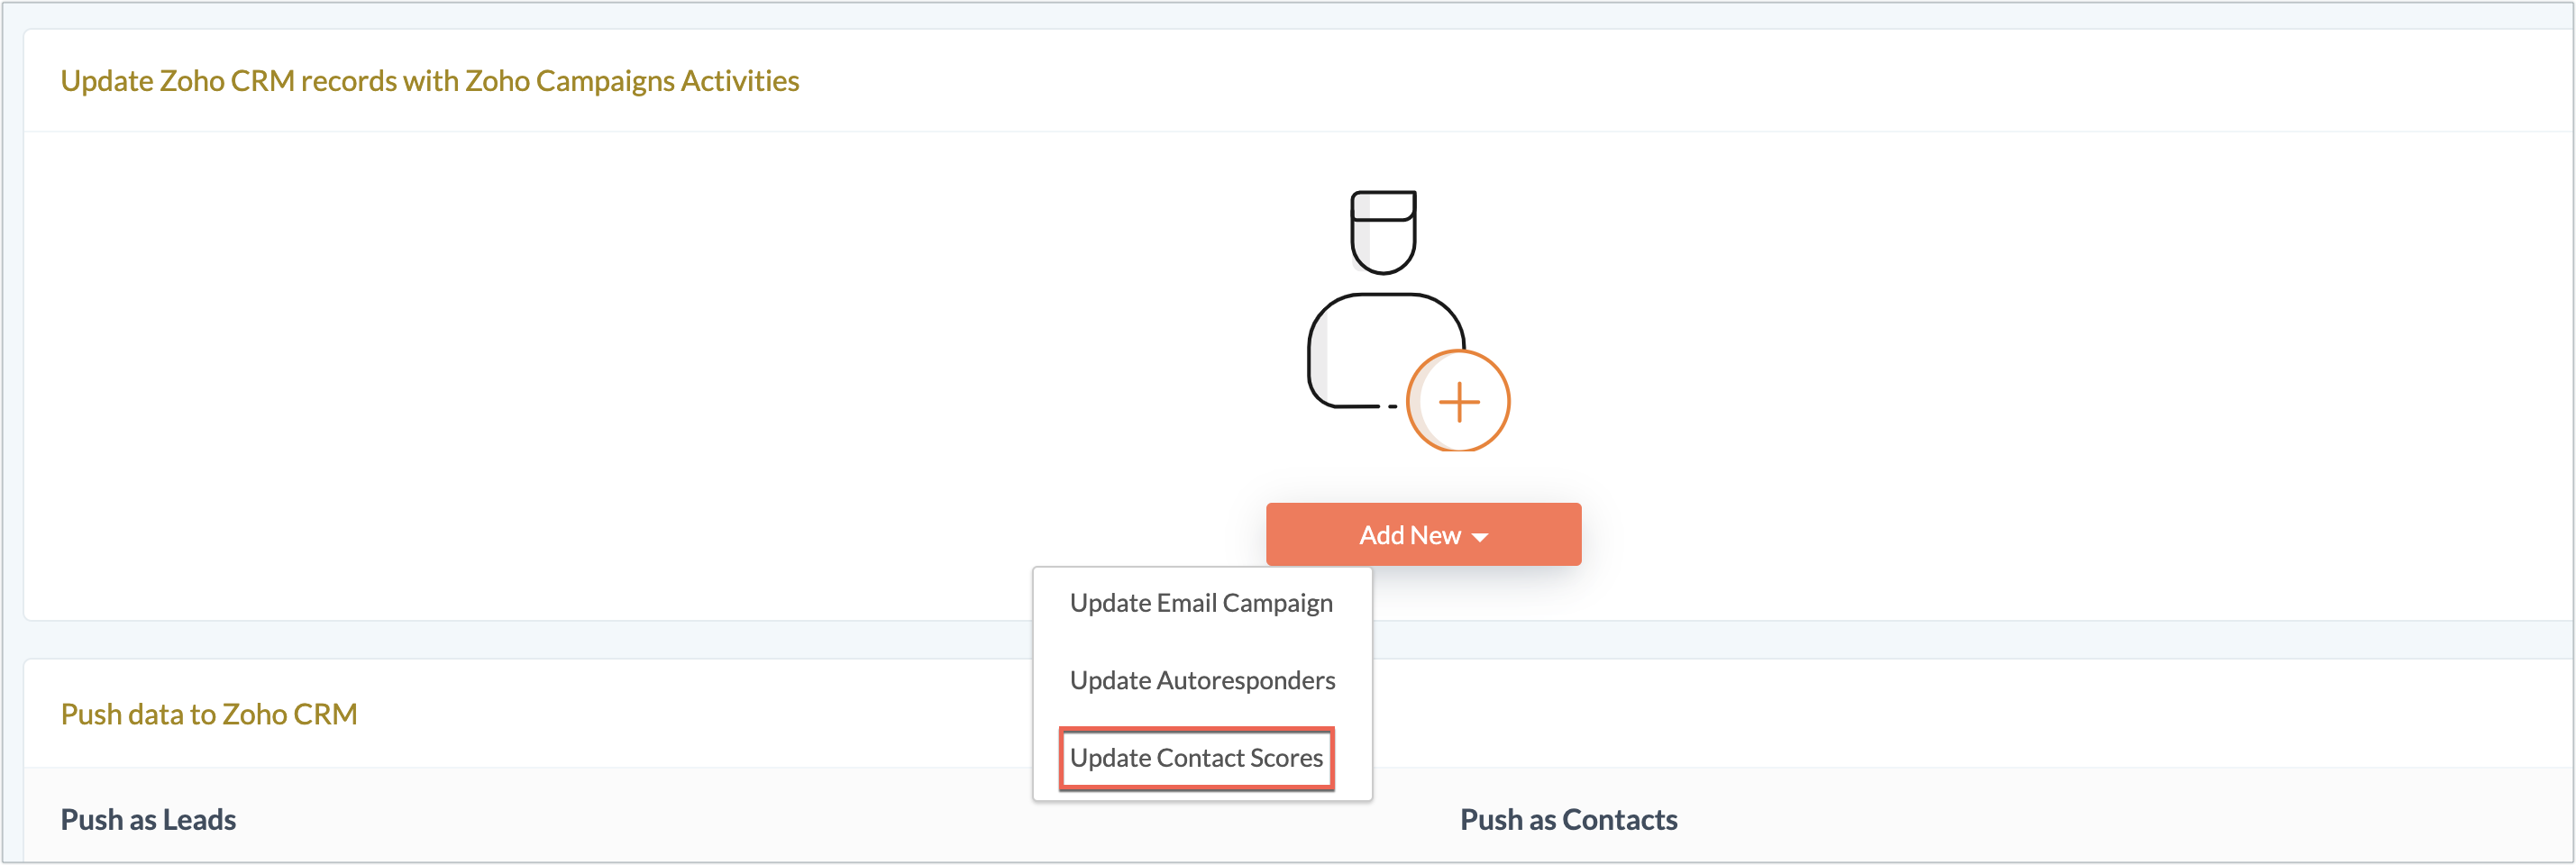Select Update Email Campaign from menu
The image size is (2576, 865).
tap(1201, 603)
